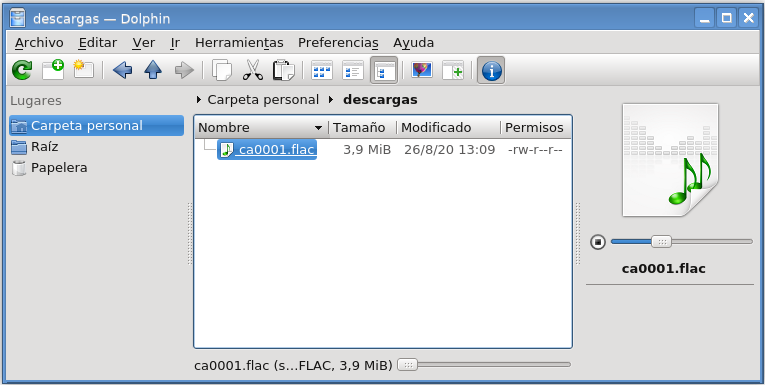This screenshot has width=765, height=385.
Task: Go up to parent folder
Action: pos(153,70)
